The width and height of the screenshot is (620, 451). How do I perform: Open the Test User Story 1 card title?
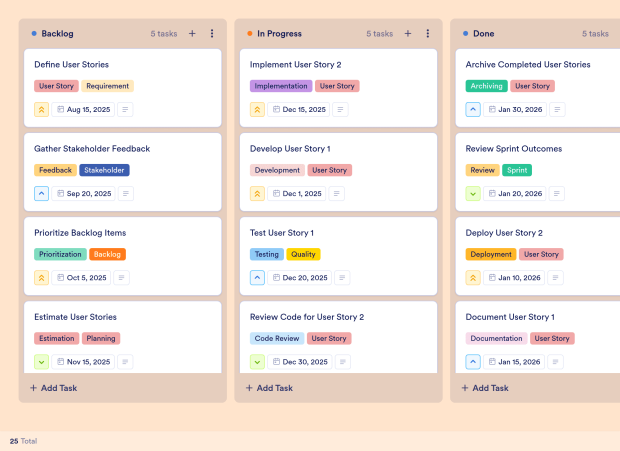point(282,233)
